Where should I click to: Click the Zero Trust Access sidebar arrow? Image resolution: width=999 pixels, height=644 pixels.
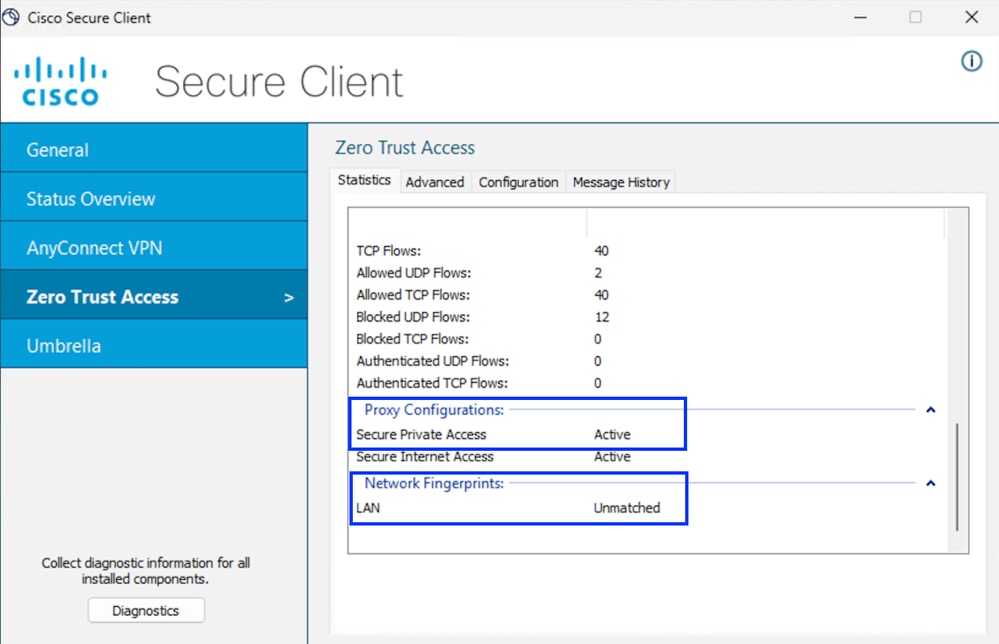click(289, 297)
